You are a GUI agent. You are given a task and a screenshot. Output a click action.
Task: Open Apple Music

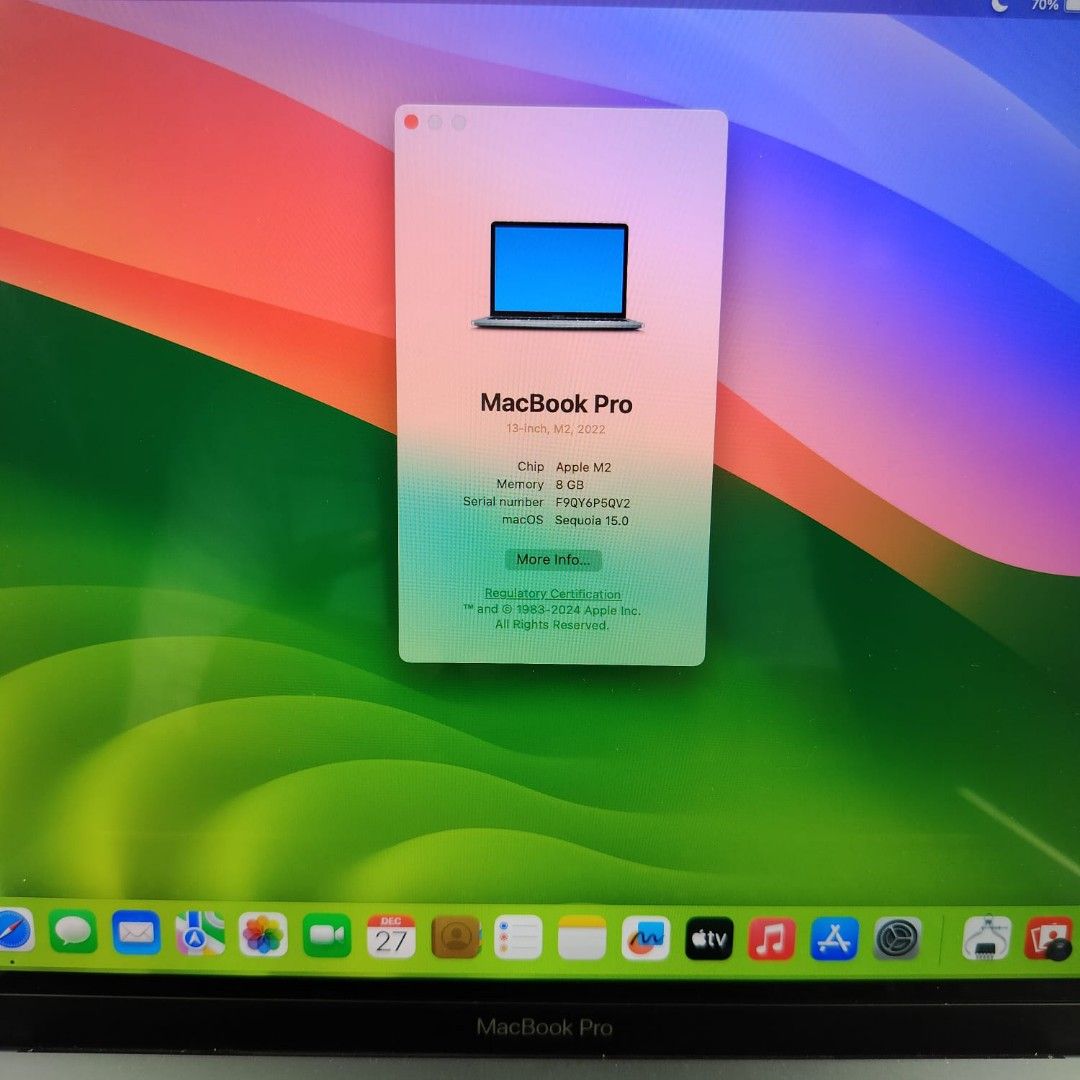[x=772, y=935]
